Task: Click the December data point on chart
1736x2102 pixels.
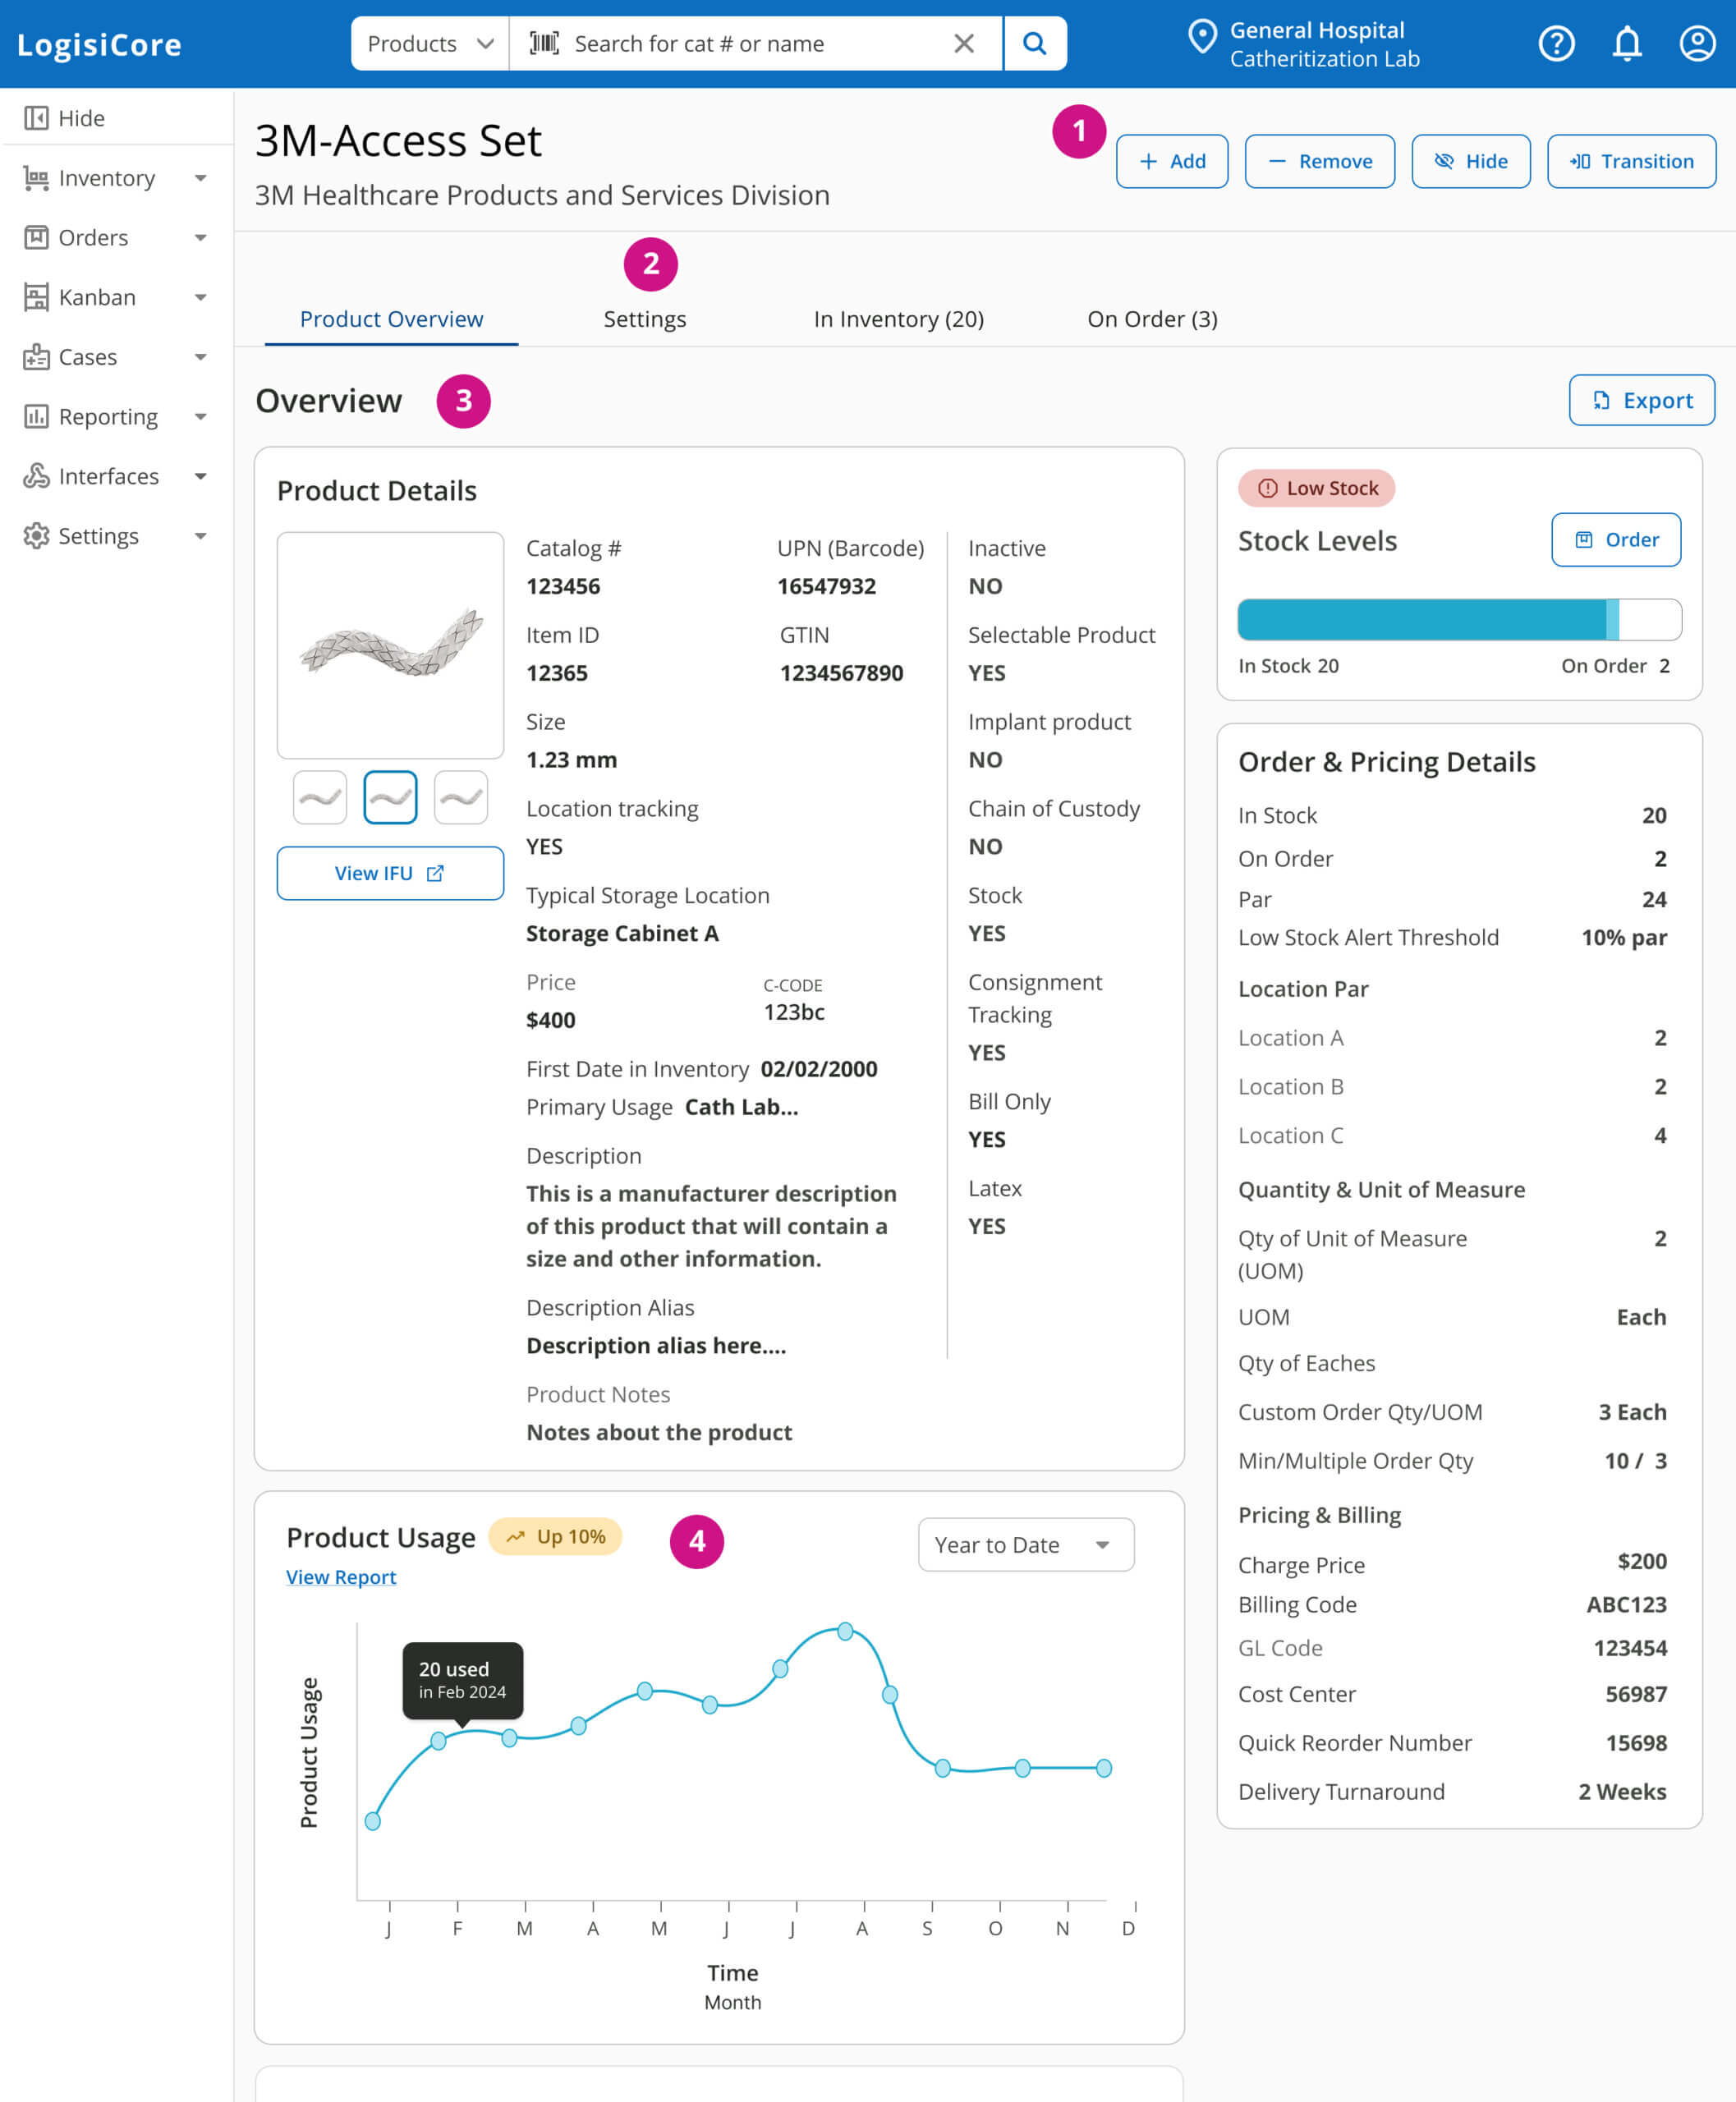Action: pyautogui.click(x=1104, y=1768)
